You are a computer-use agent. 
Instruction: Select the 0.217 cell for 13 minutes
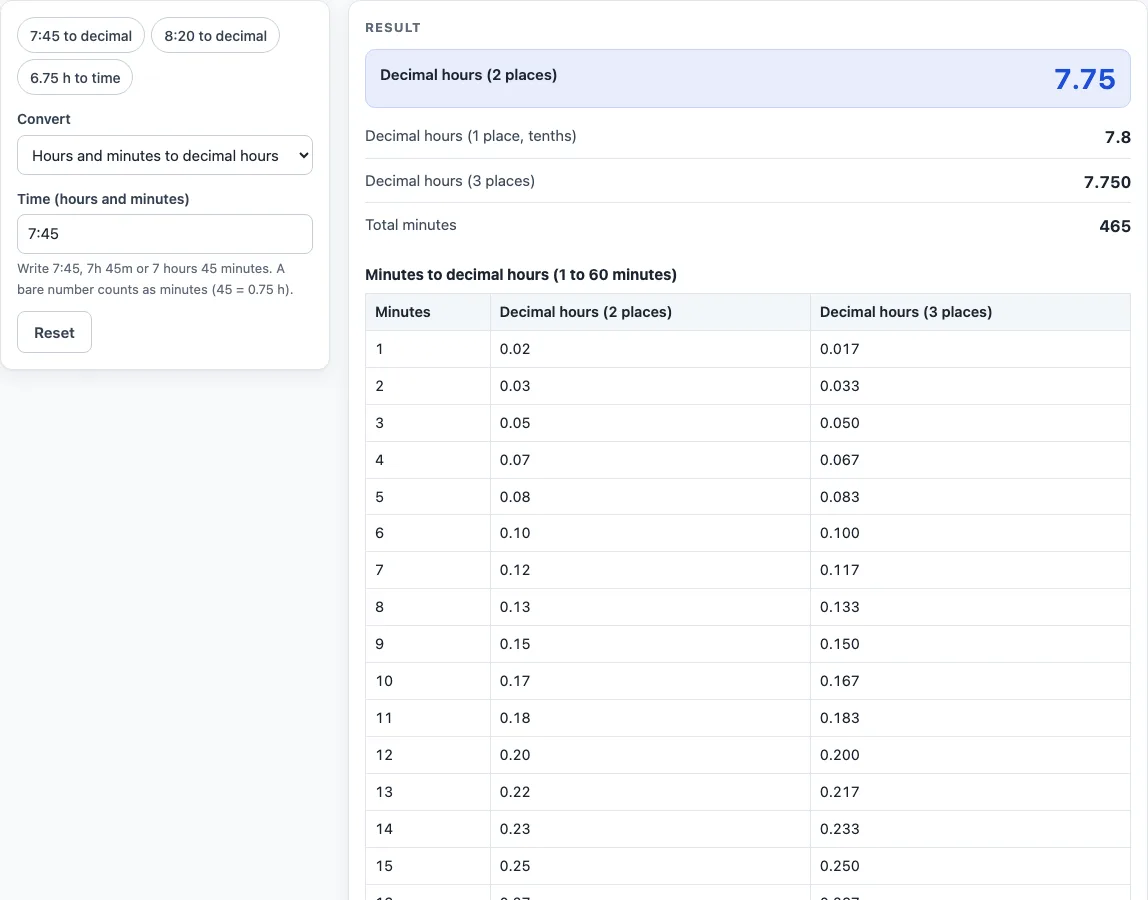click(970, 792)
